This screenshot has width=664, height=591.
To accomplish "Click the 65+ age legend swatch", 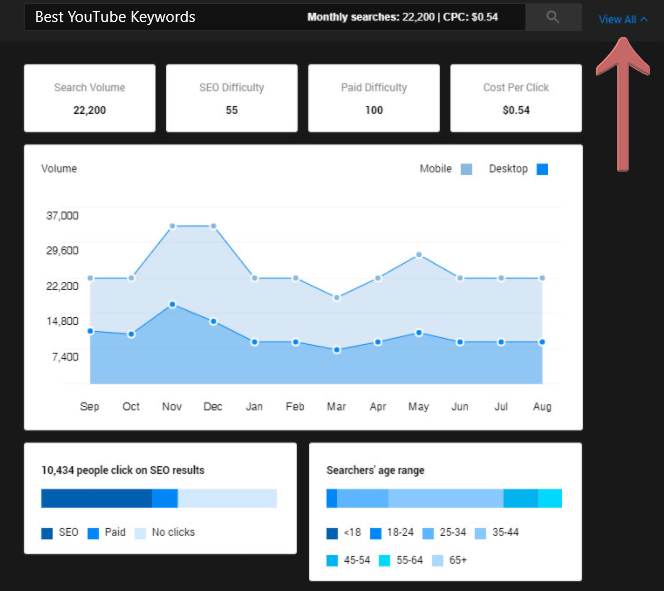I will (437, 561).
